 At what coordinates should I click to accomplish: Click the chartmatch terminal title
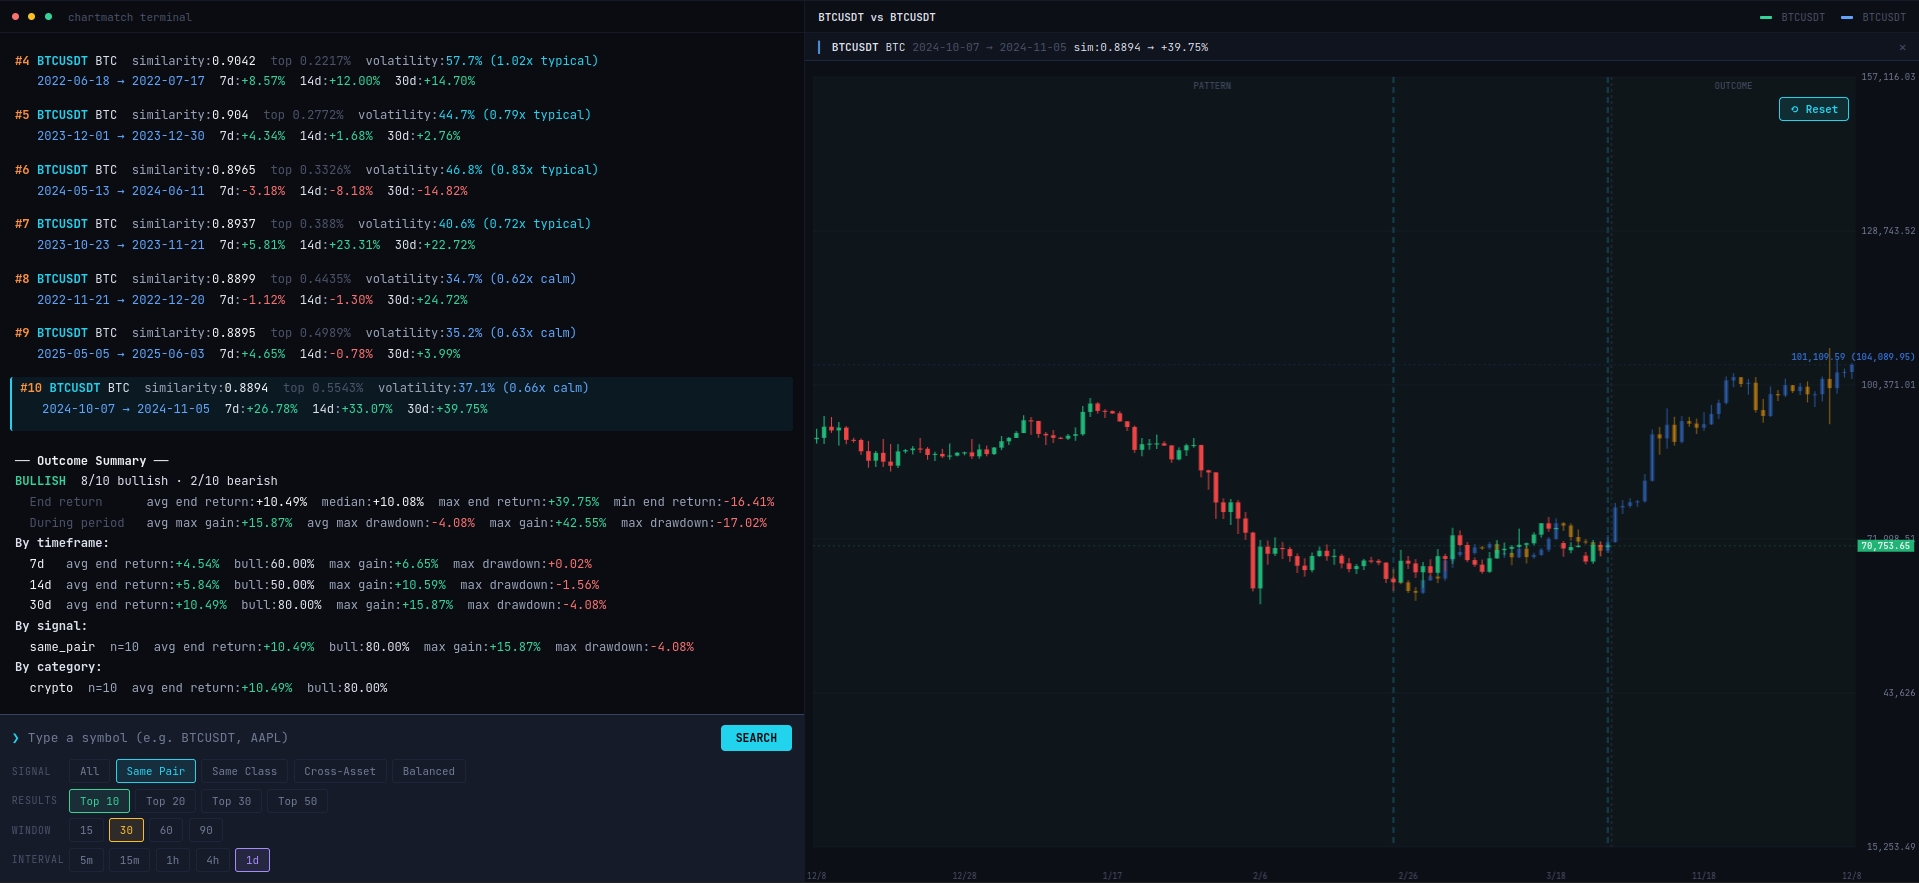130,17
